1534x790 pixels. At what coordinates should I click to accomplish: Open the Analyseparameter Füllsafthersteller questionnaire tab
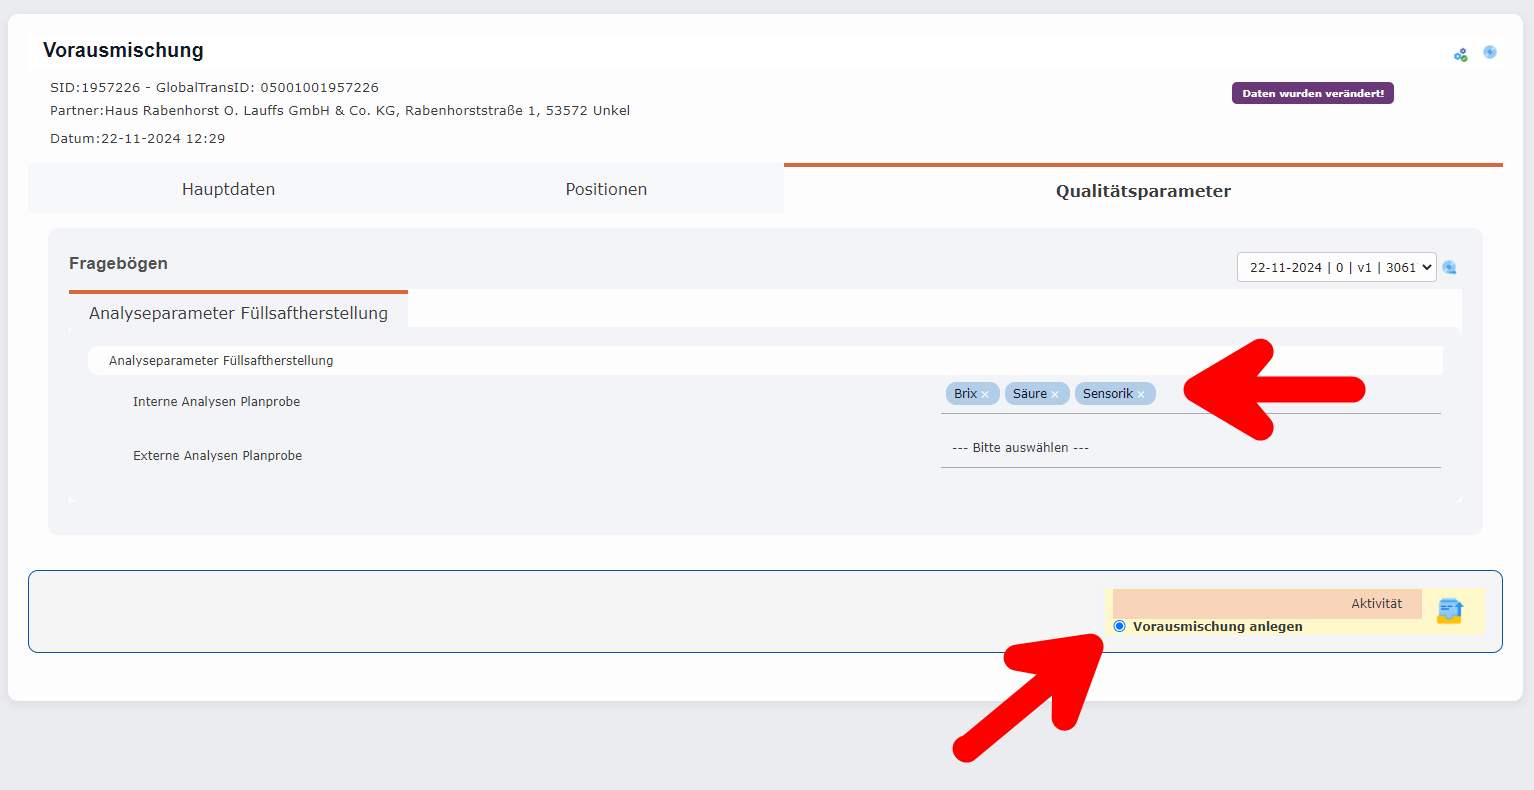click(x=237, y=312)
